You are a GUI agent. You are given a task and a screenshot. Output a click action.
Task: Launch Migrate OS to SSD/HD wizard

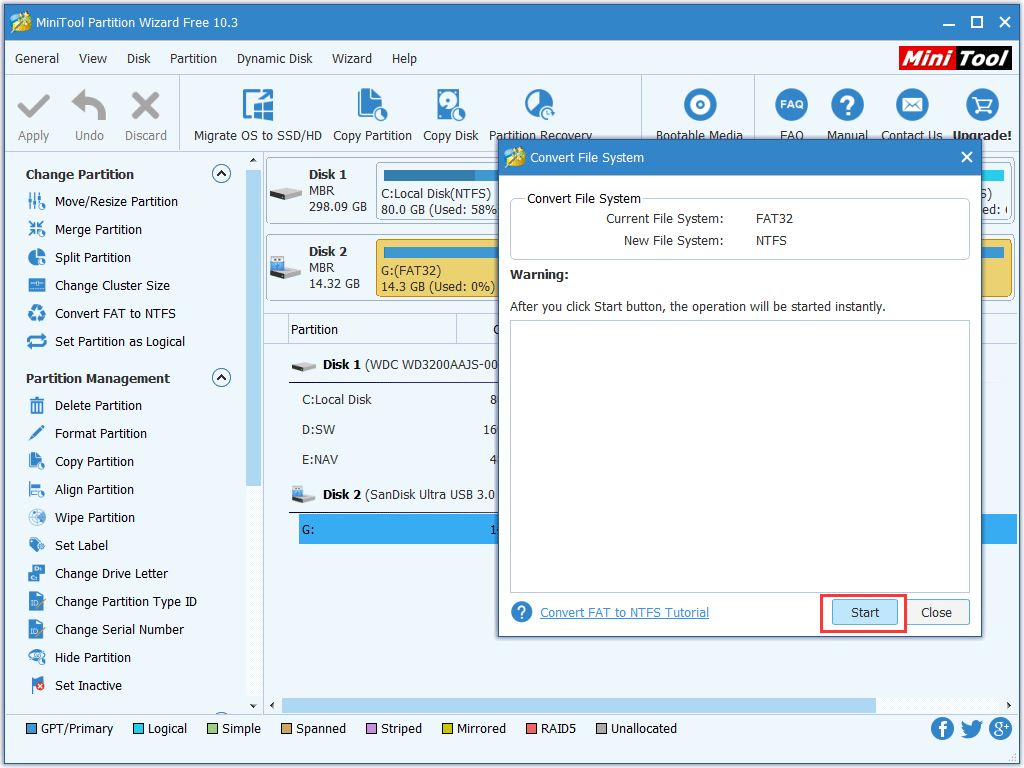tap(258, 116)
